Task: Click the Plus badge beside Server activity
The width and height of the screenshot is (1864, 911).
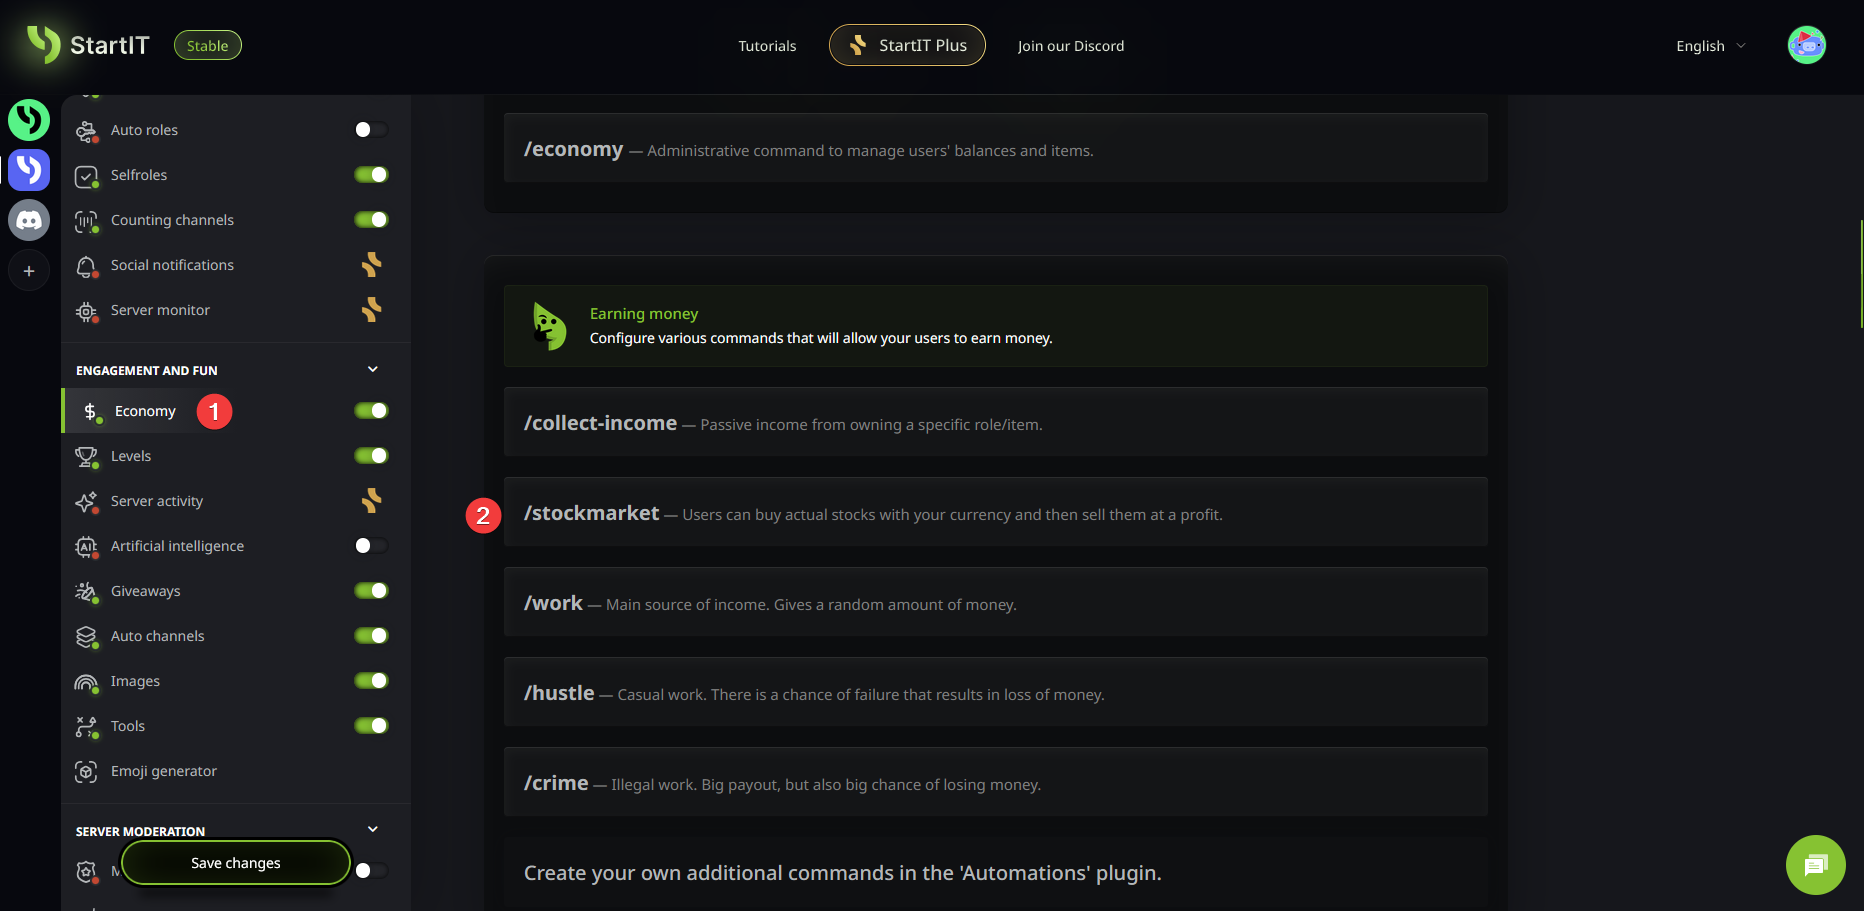Action: pyautogui.click(x=371, y=501)
